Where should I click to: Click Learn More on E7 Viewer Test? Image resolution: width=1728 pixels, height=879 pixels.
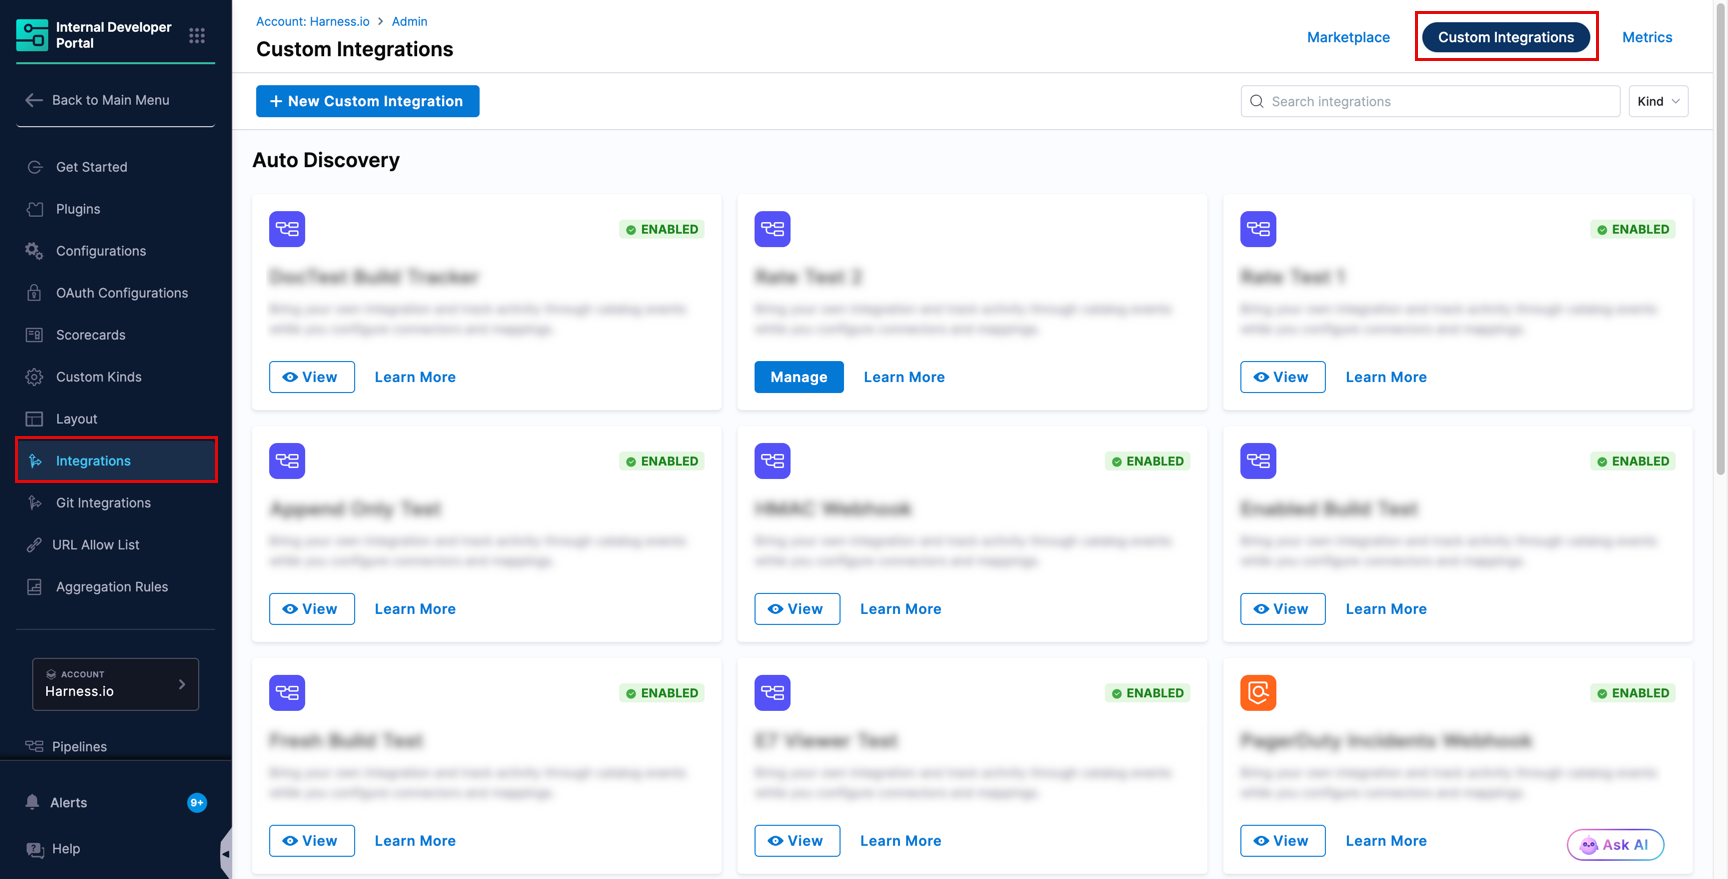point(900,841)
